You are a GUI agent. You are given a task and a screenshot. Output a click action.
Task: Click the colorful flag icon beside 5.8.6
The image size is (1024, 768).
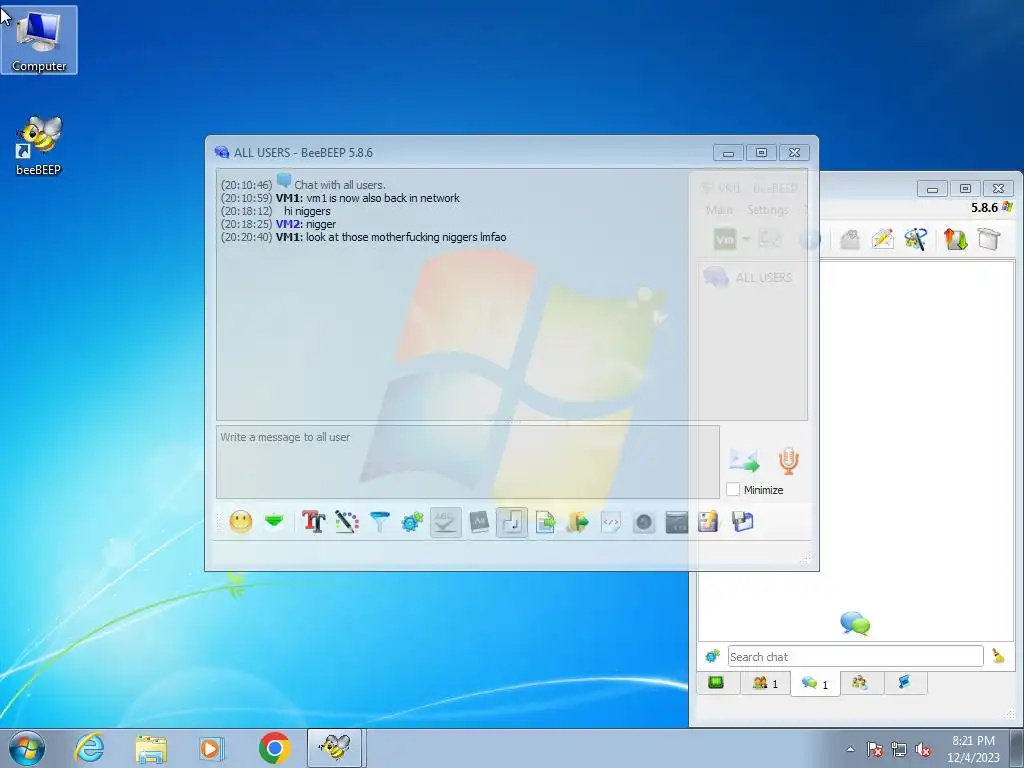point(1008,207)
